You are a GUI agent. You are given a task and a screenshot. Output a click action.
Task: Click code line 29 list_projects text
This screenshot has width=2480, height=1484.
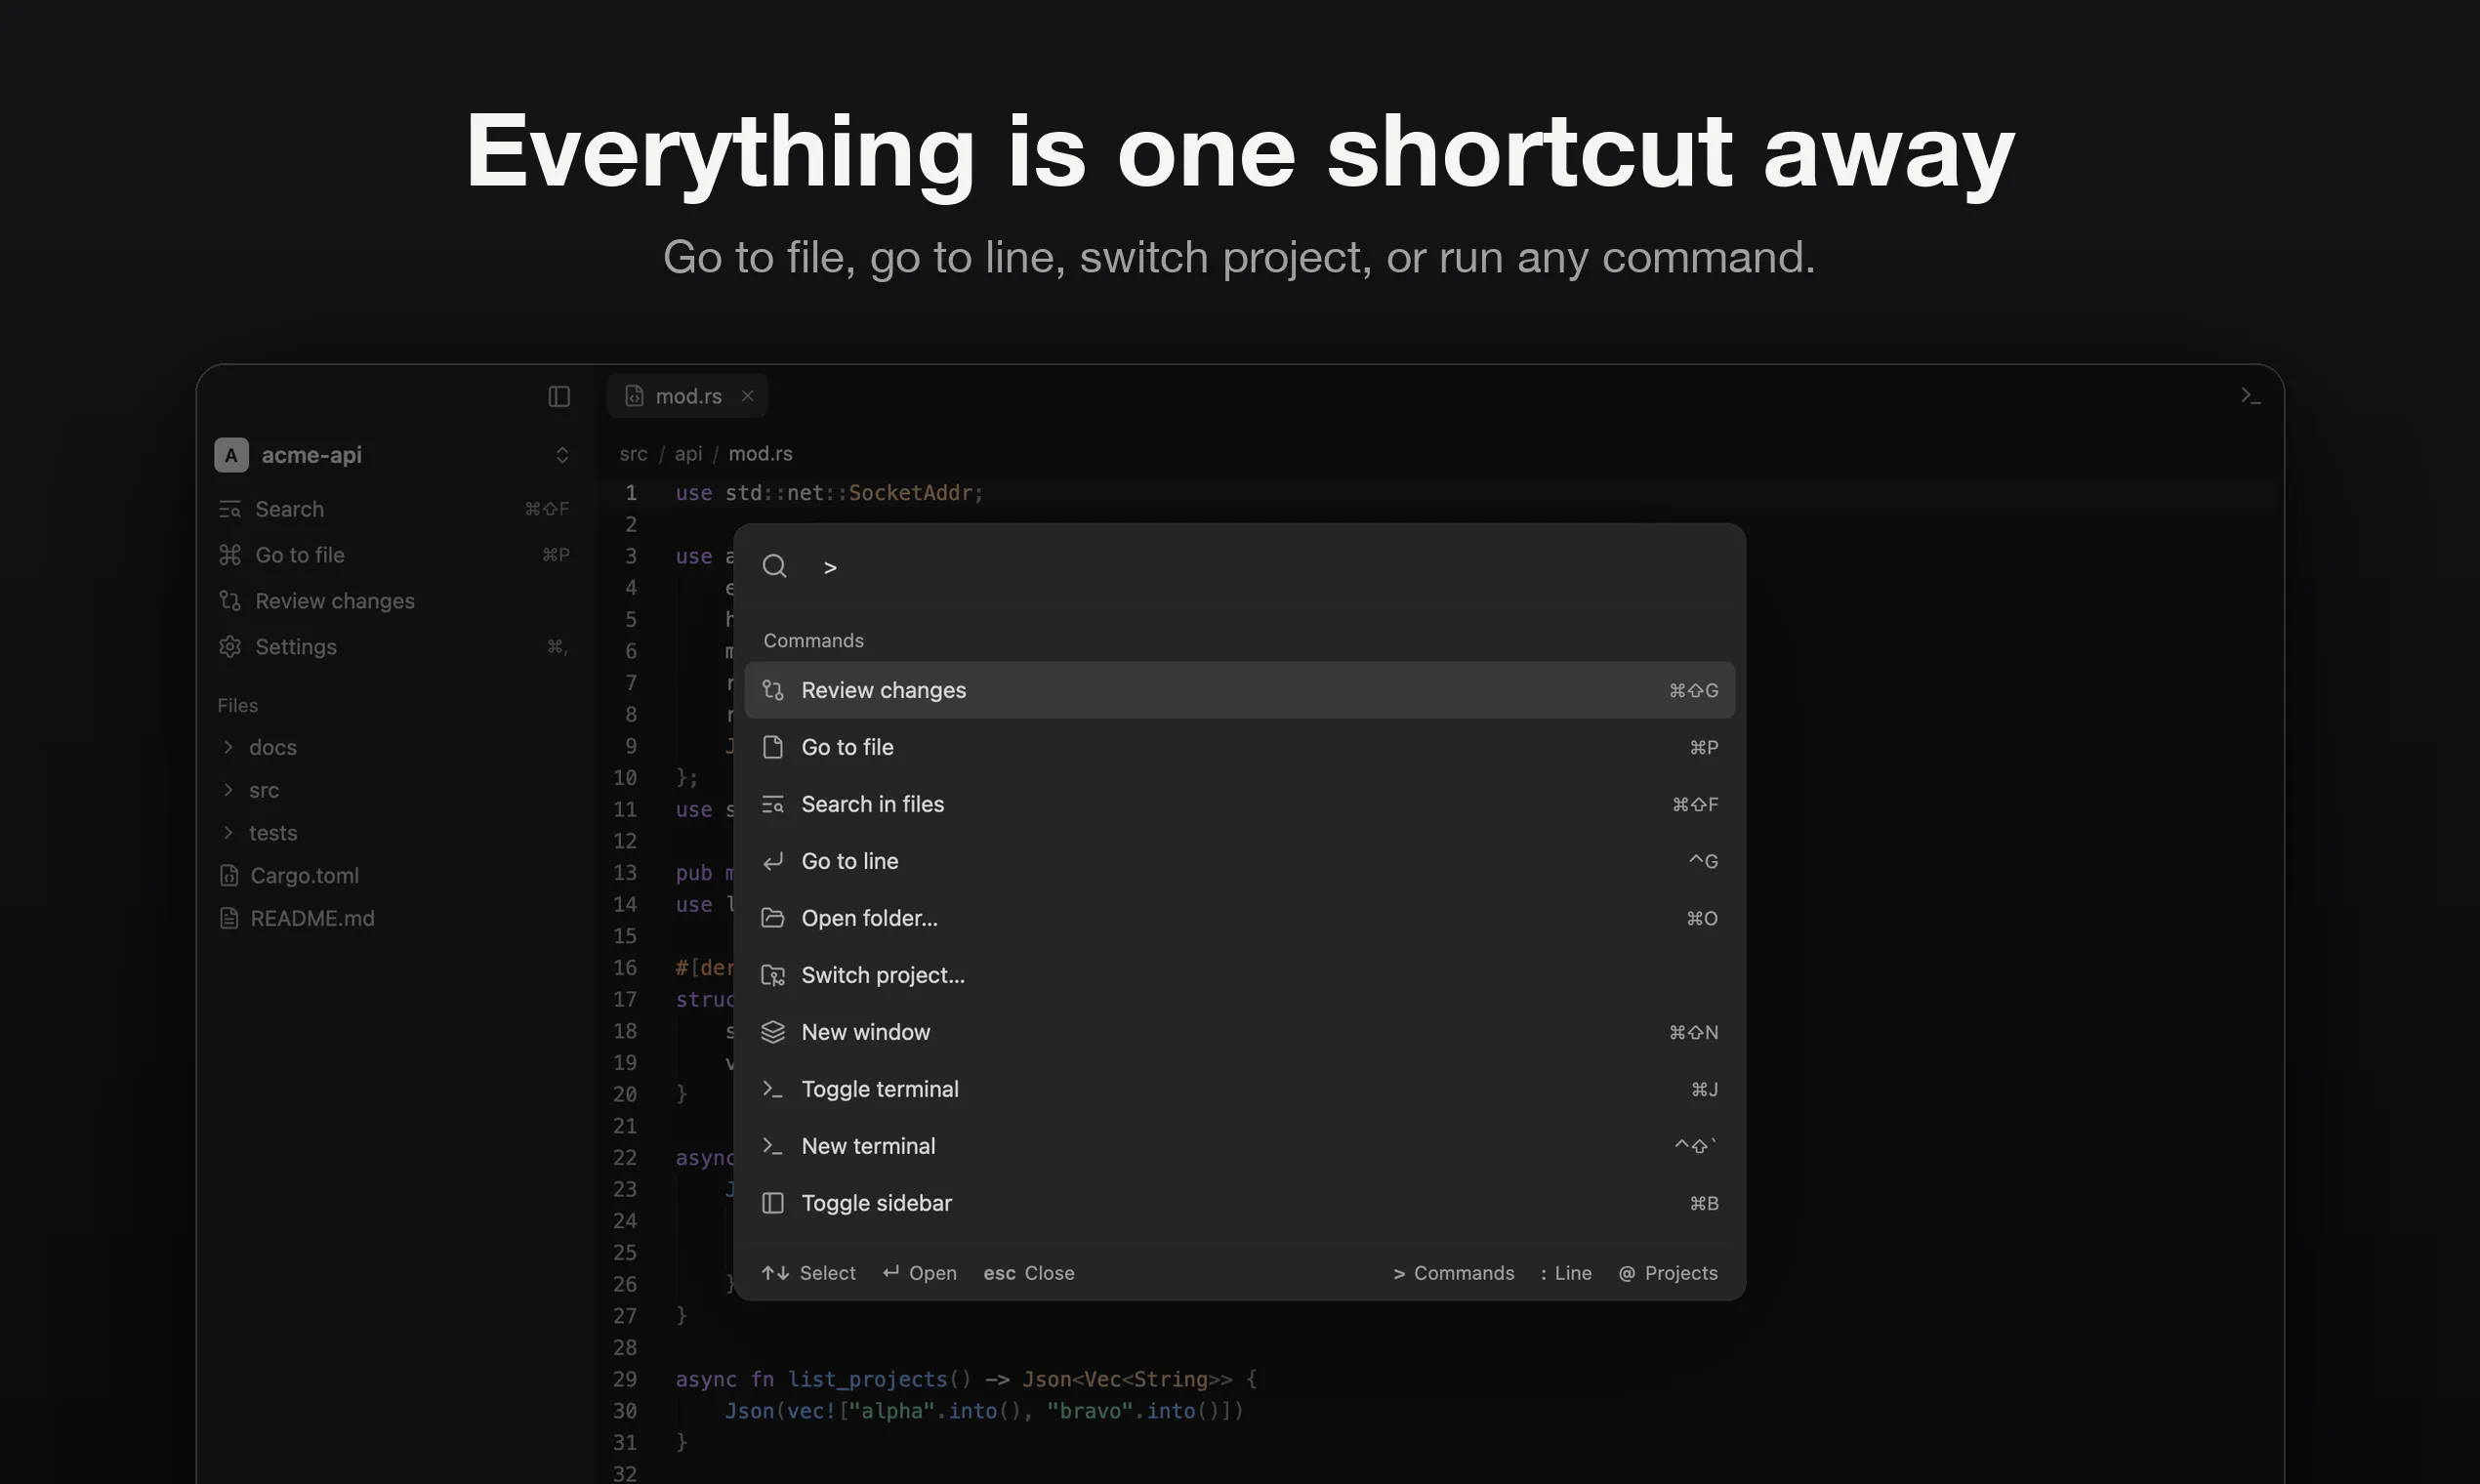[867, 1379]
